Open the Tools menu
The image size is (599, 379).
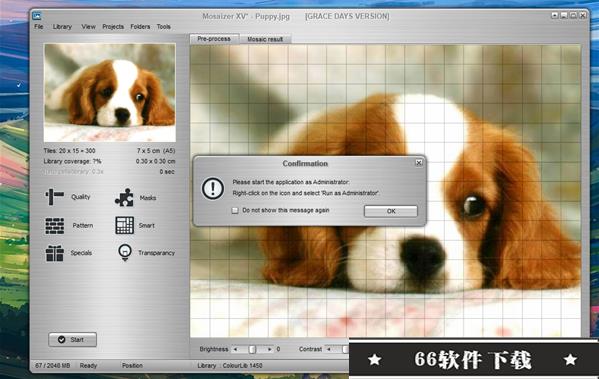point(164,27)
